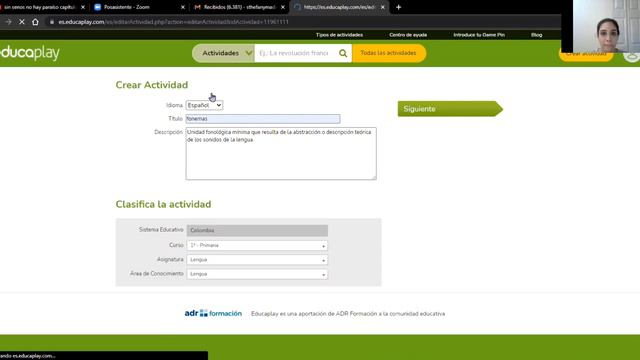The height and width of the screenshot is (360, 640).
Task: Click the Sistema Educativo Colombia field
Action: tap(257, 231)
